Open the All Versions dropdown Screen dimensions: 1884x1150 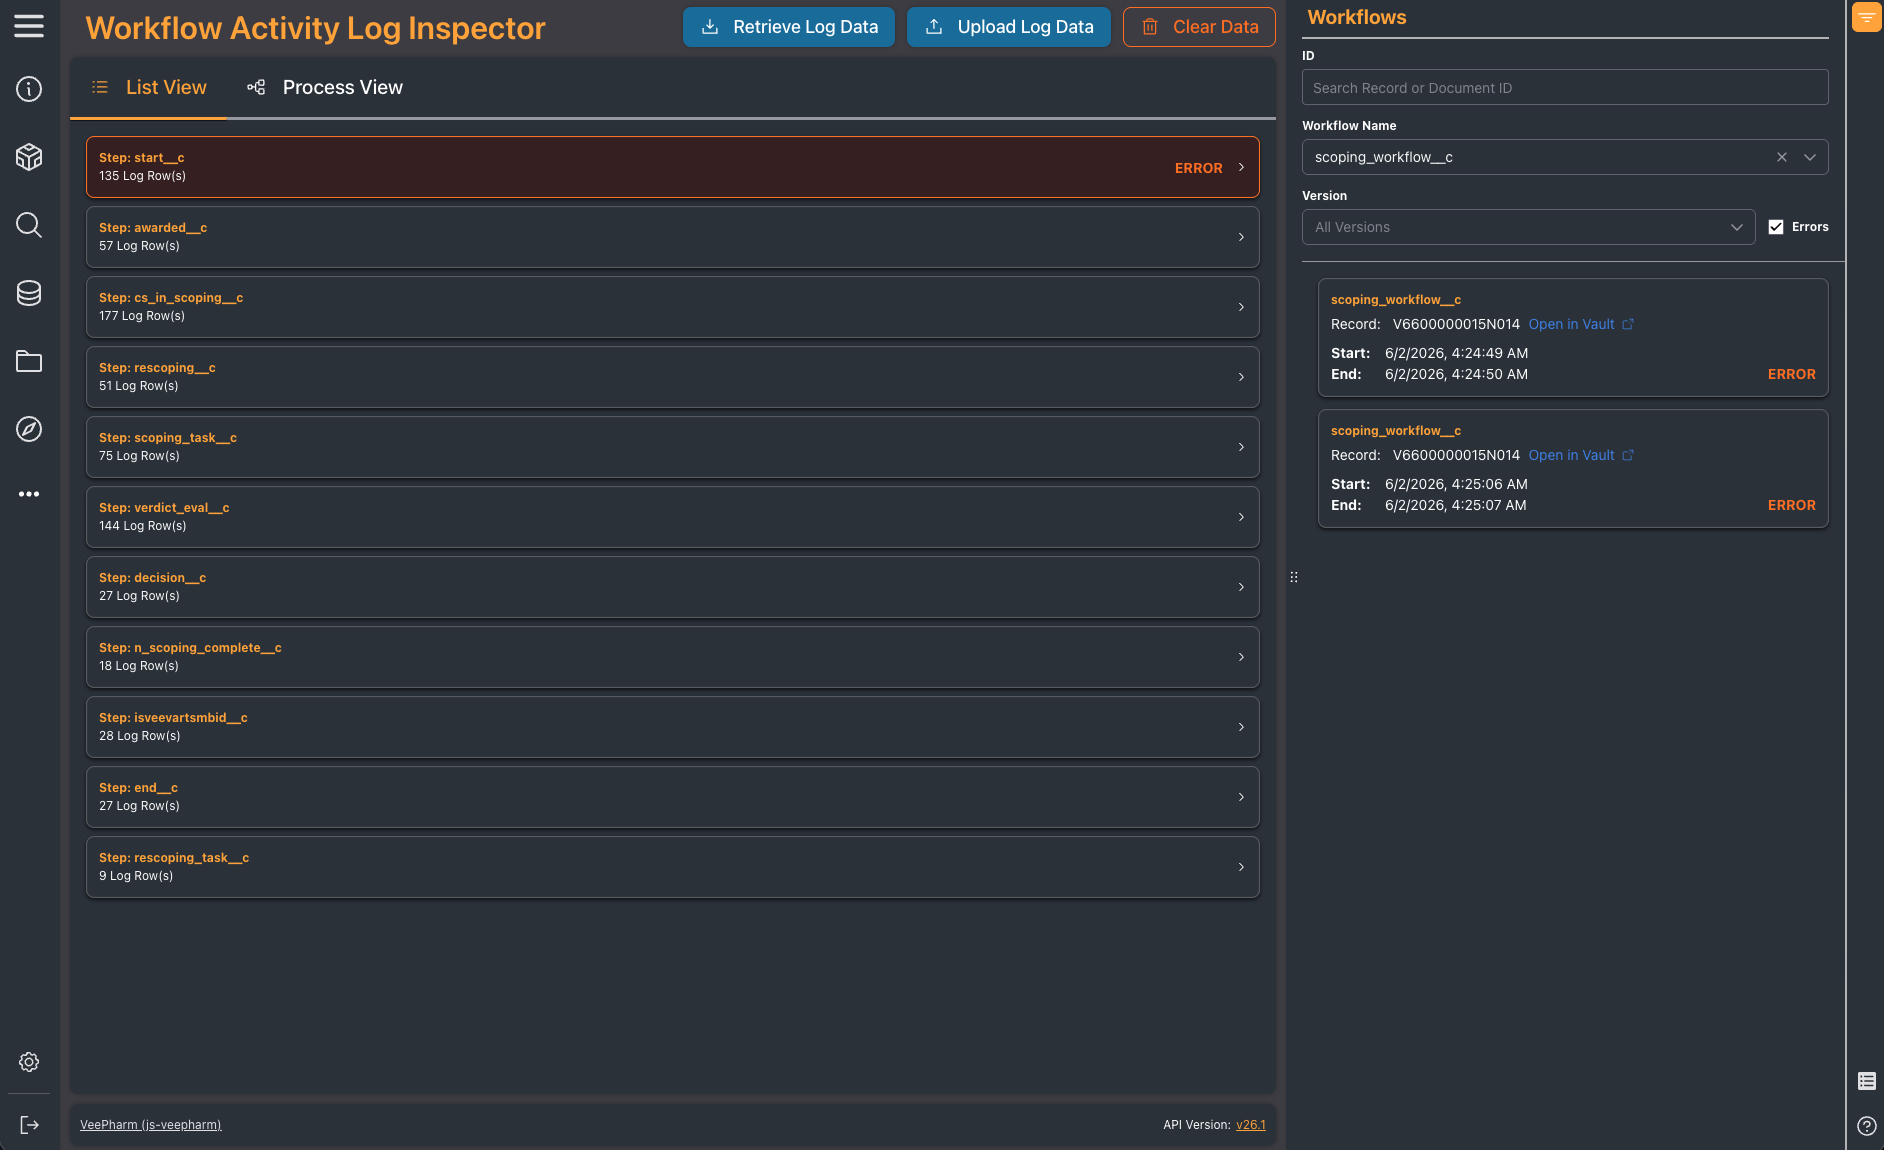coord(1528,227)
